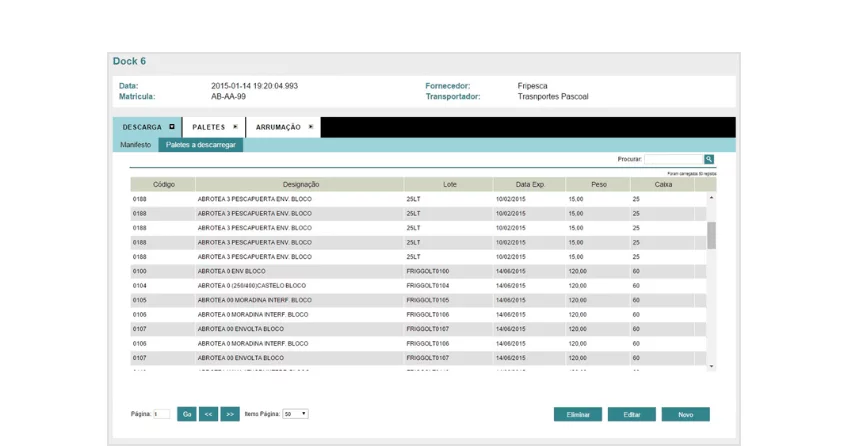Sort by the Data Exp column header

click(529, 185)
